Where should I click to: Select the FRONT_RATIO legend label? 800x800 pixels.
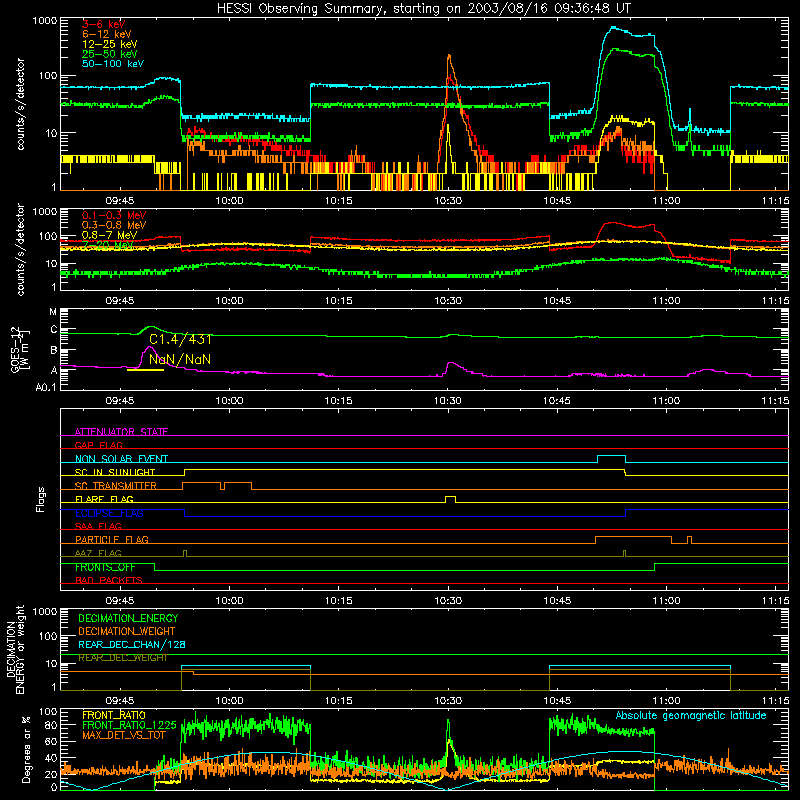[114, 715]
